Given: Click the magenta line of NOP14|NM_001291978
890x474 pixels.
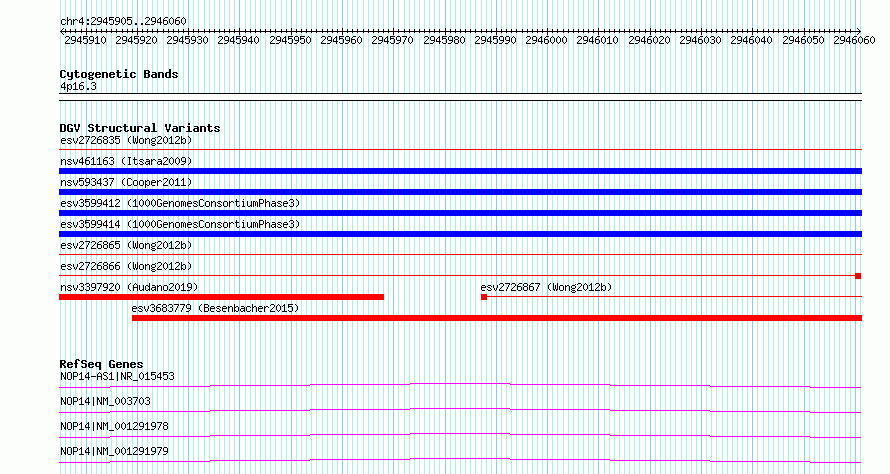Looking at the screenshot, I should pyautogui.click(x=460, y=434).
